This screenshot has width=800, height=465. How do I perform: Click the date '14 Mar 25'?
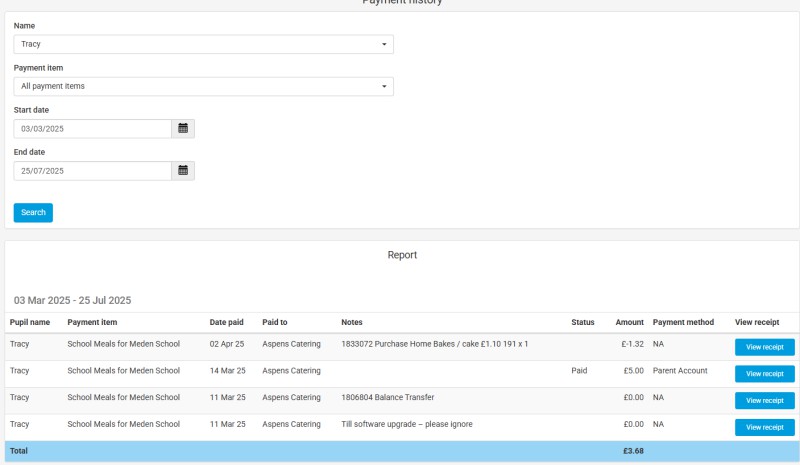228,371
